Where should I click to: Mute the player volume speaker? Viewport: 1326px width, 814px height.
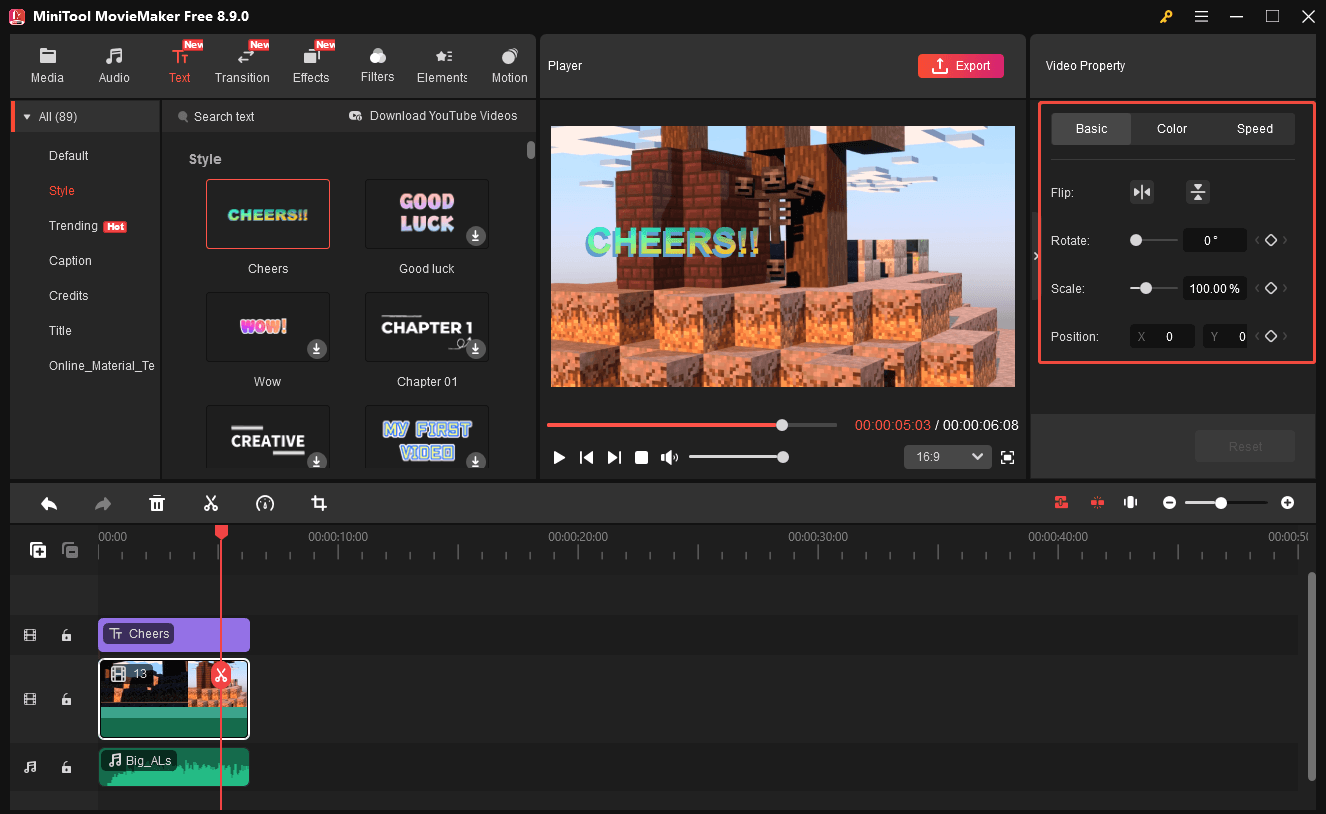coord(669,457)
